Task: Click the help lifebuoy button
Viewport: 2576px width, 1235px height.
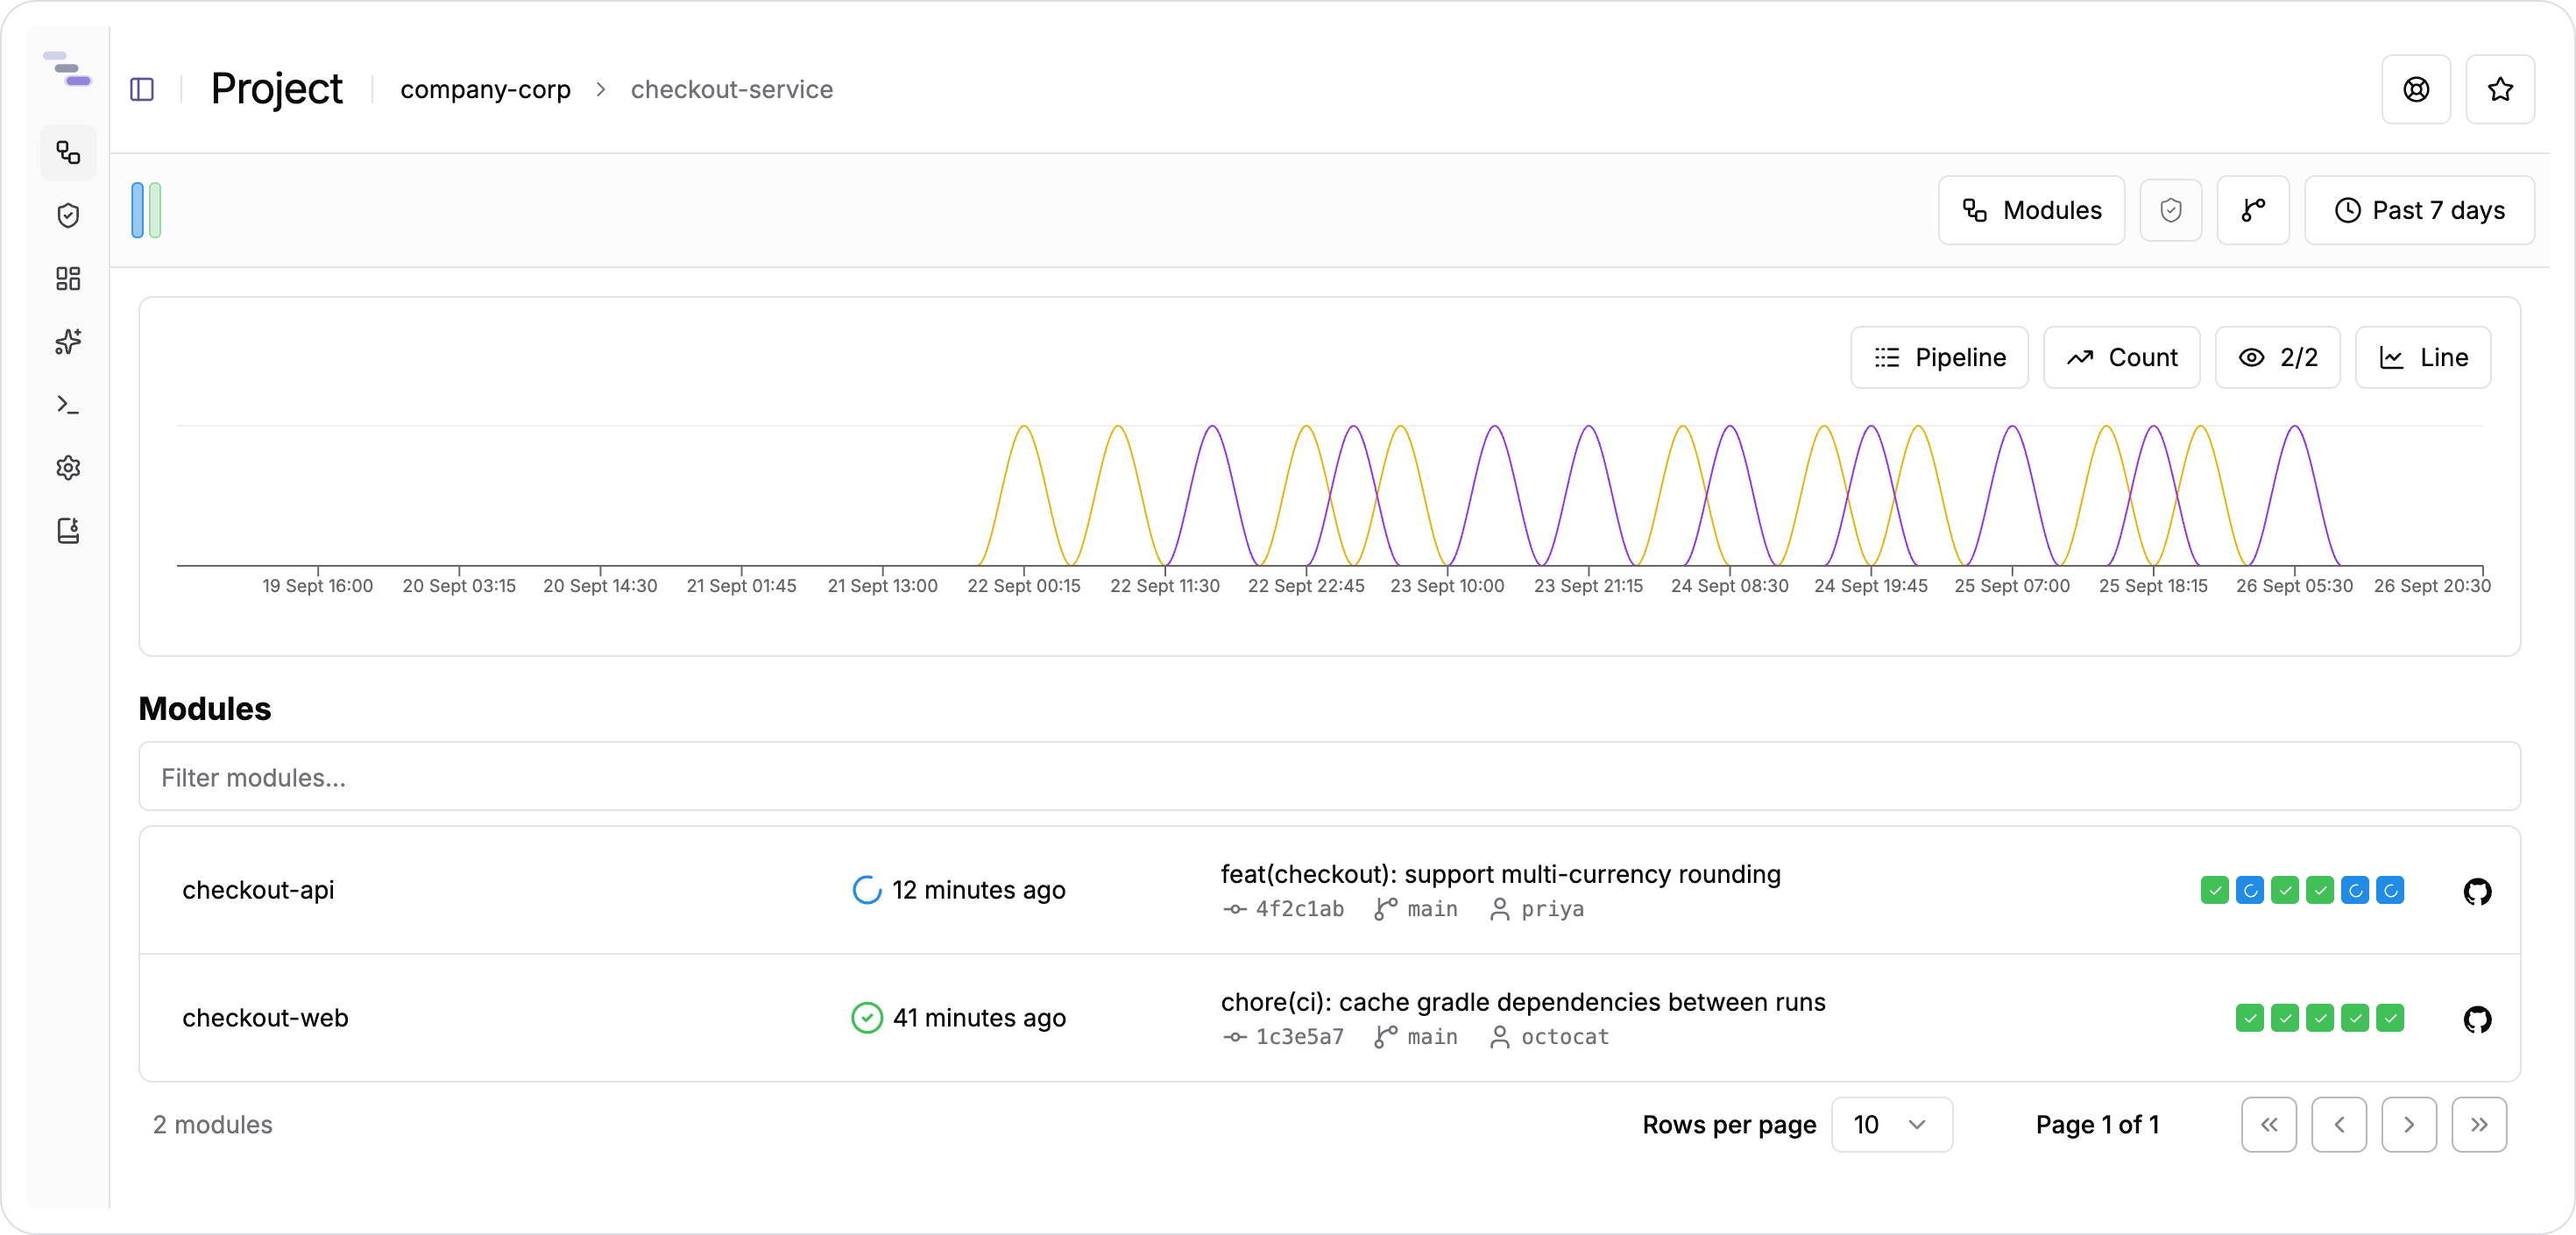Action: click(2415, 89)
